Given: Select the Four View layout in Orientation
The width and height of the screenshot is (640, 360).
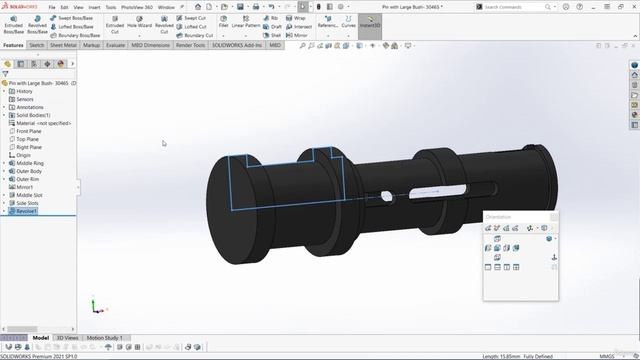Looking at the screenshot, I should (516, 267).
